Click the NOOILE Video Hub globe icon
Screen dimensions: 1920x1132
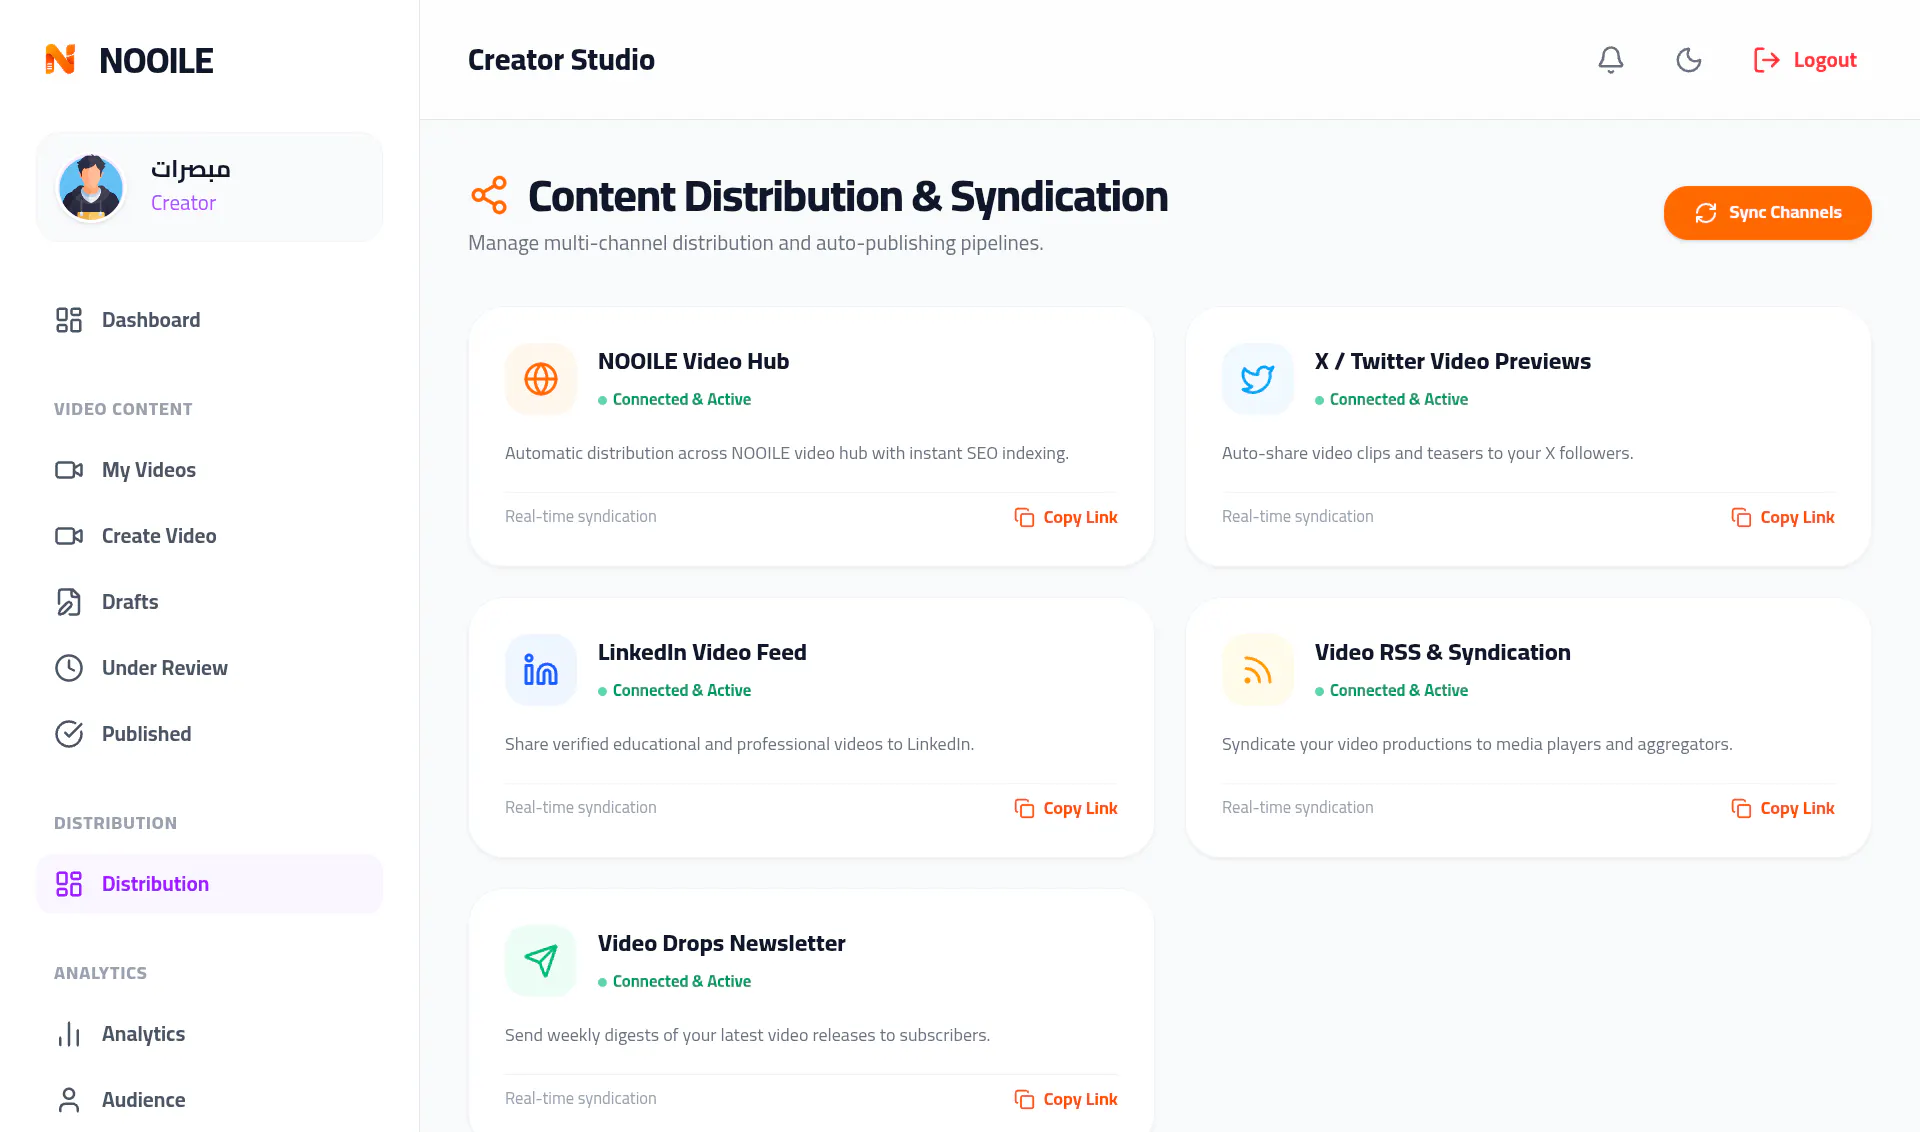pos(541,379)
